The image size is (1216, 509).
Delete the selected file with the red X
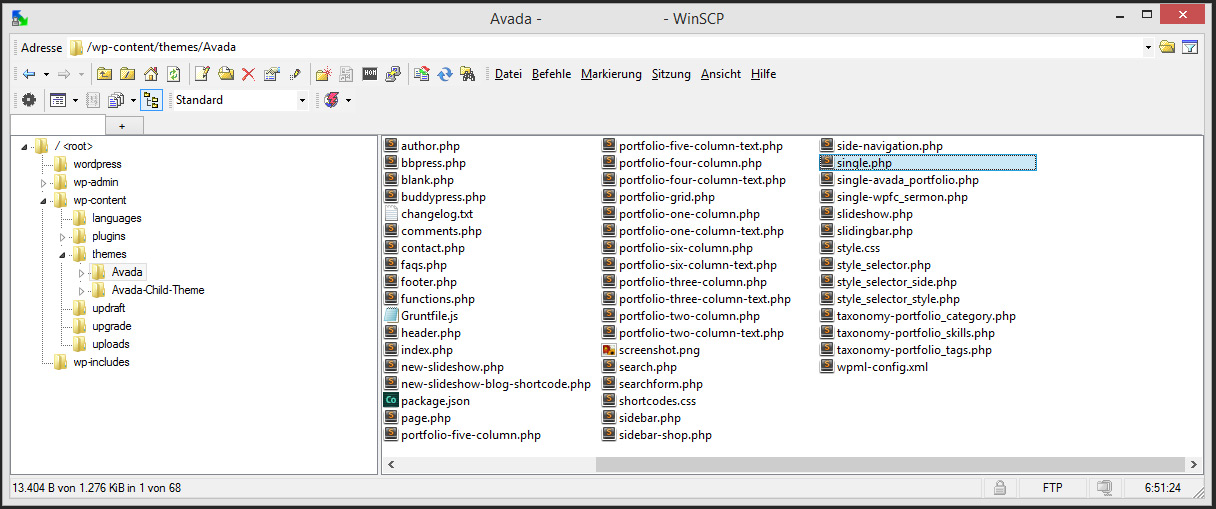pyautogui.click(x=248, y=74)
